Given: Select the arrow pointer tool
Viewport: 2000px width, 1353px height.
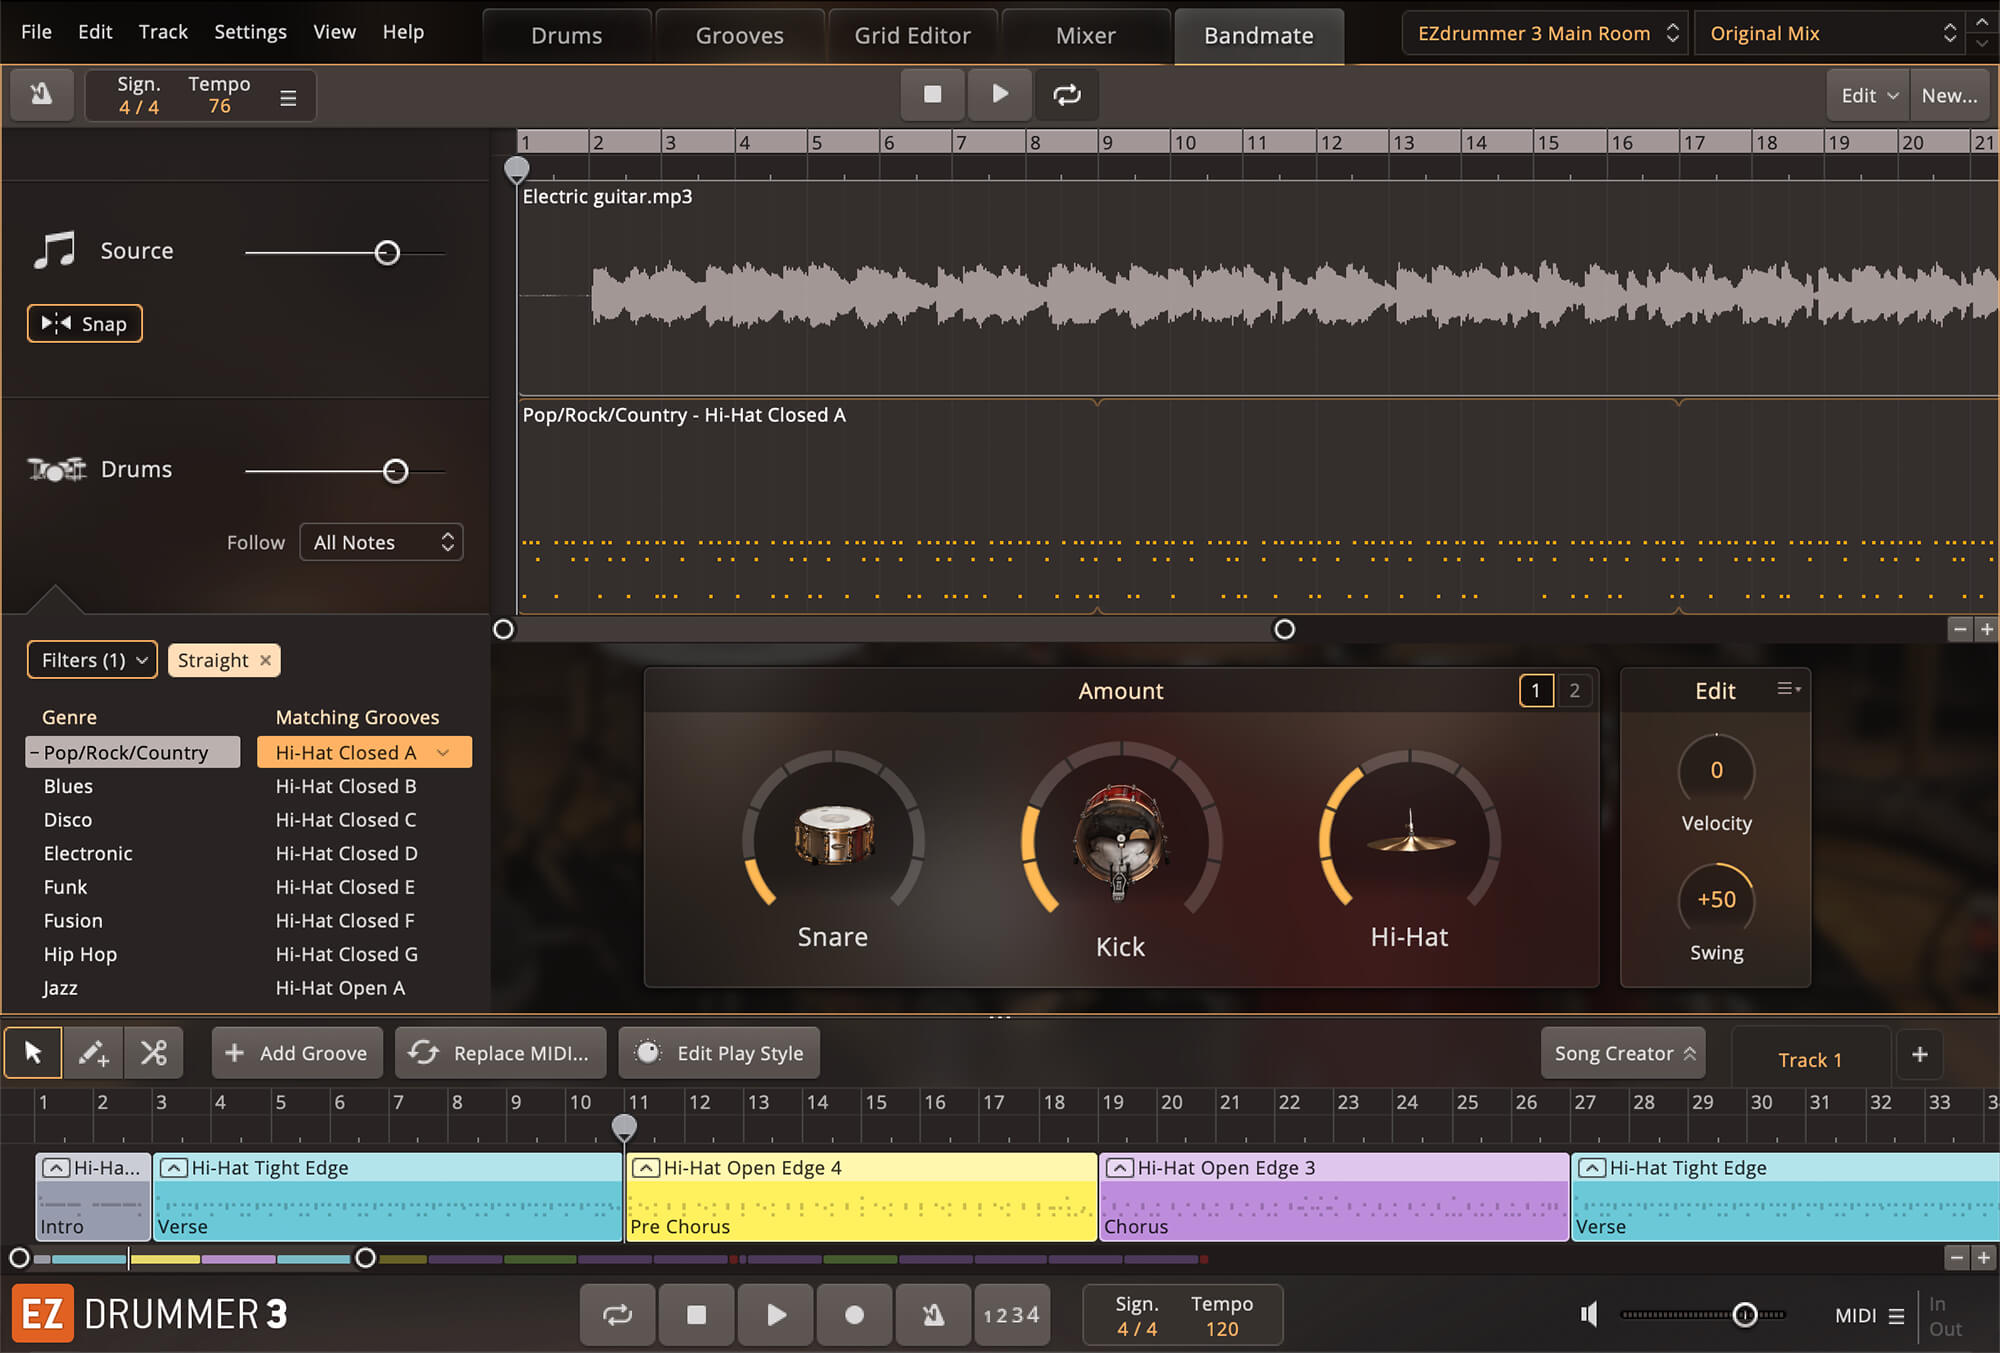Looking at the screenshot, I should 33,1053.
